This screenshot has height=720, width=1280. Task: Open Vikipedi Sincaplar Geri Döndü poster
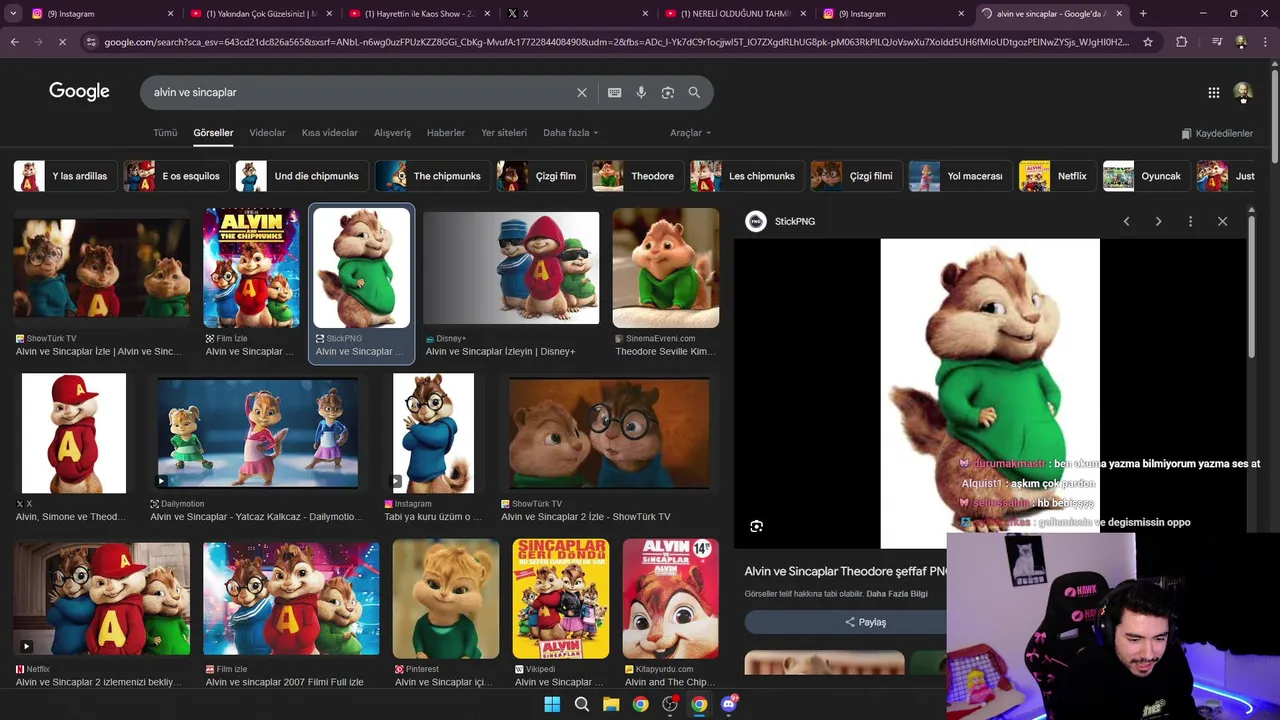tap(561, 598)
